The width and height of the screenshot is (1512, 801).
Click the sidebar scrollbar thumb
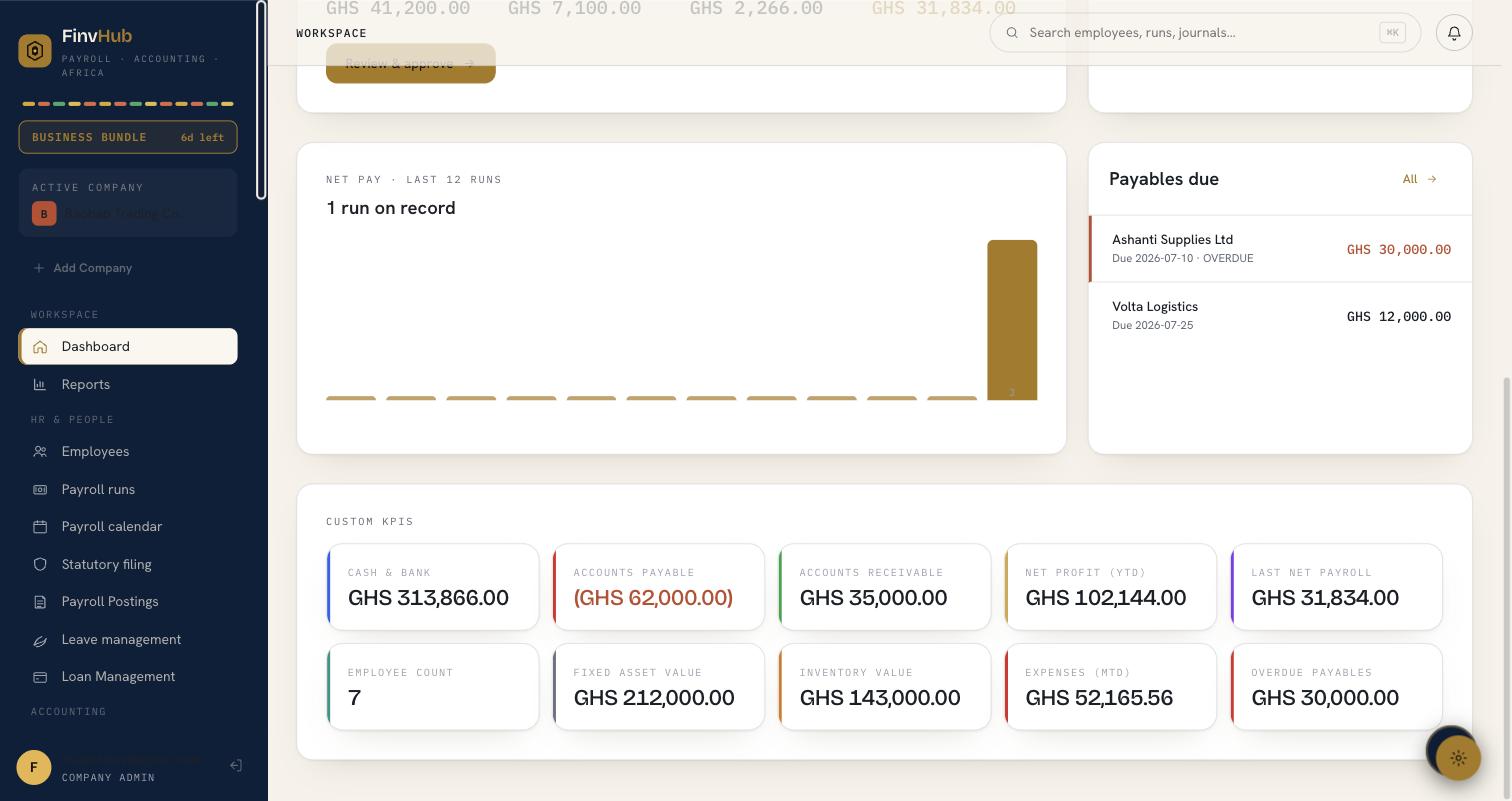(261, 100)
